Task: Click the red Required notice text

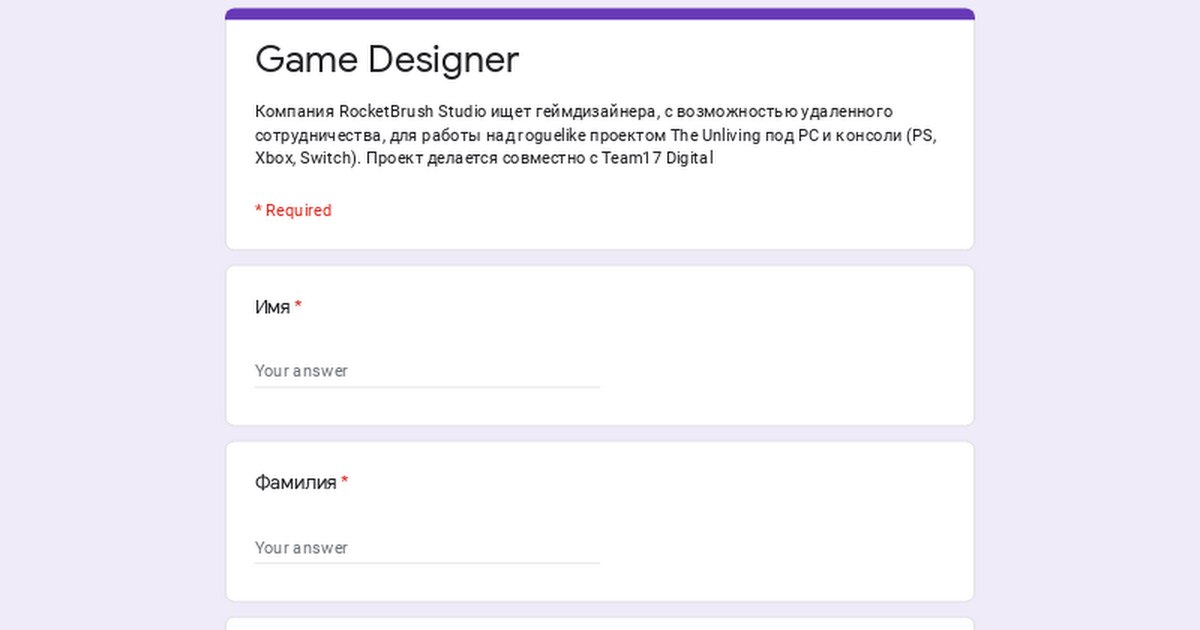Action: point(293,211)
